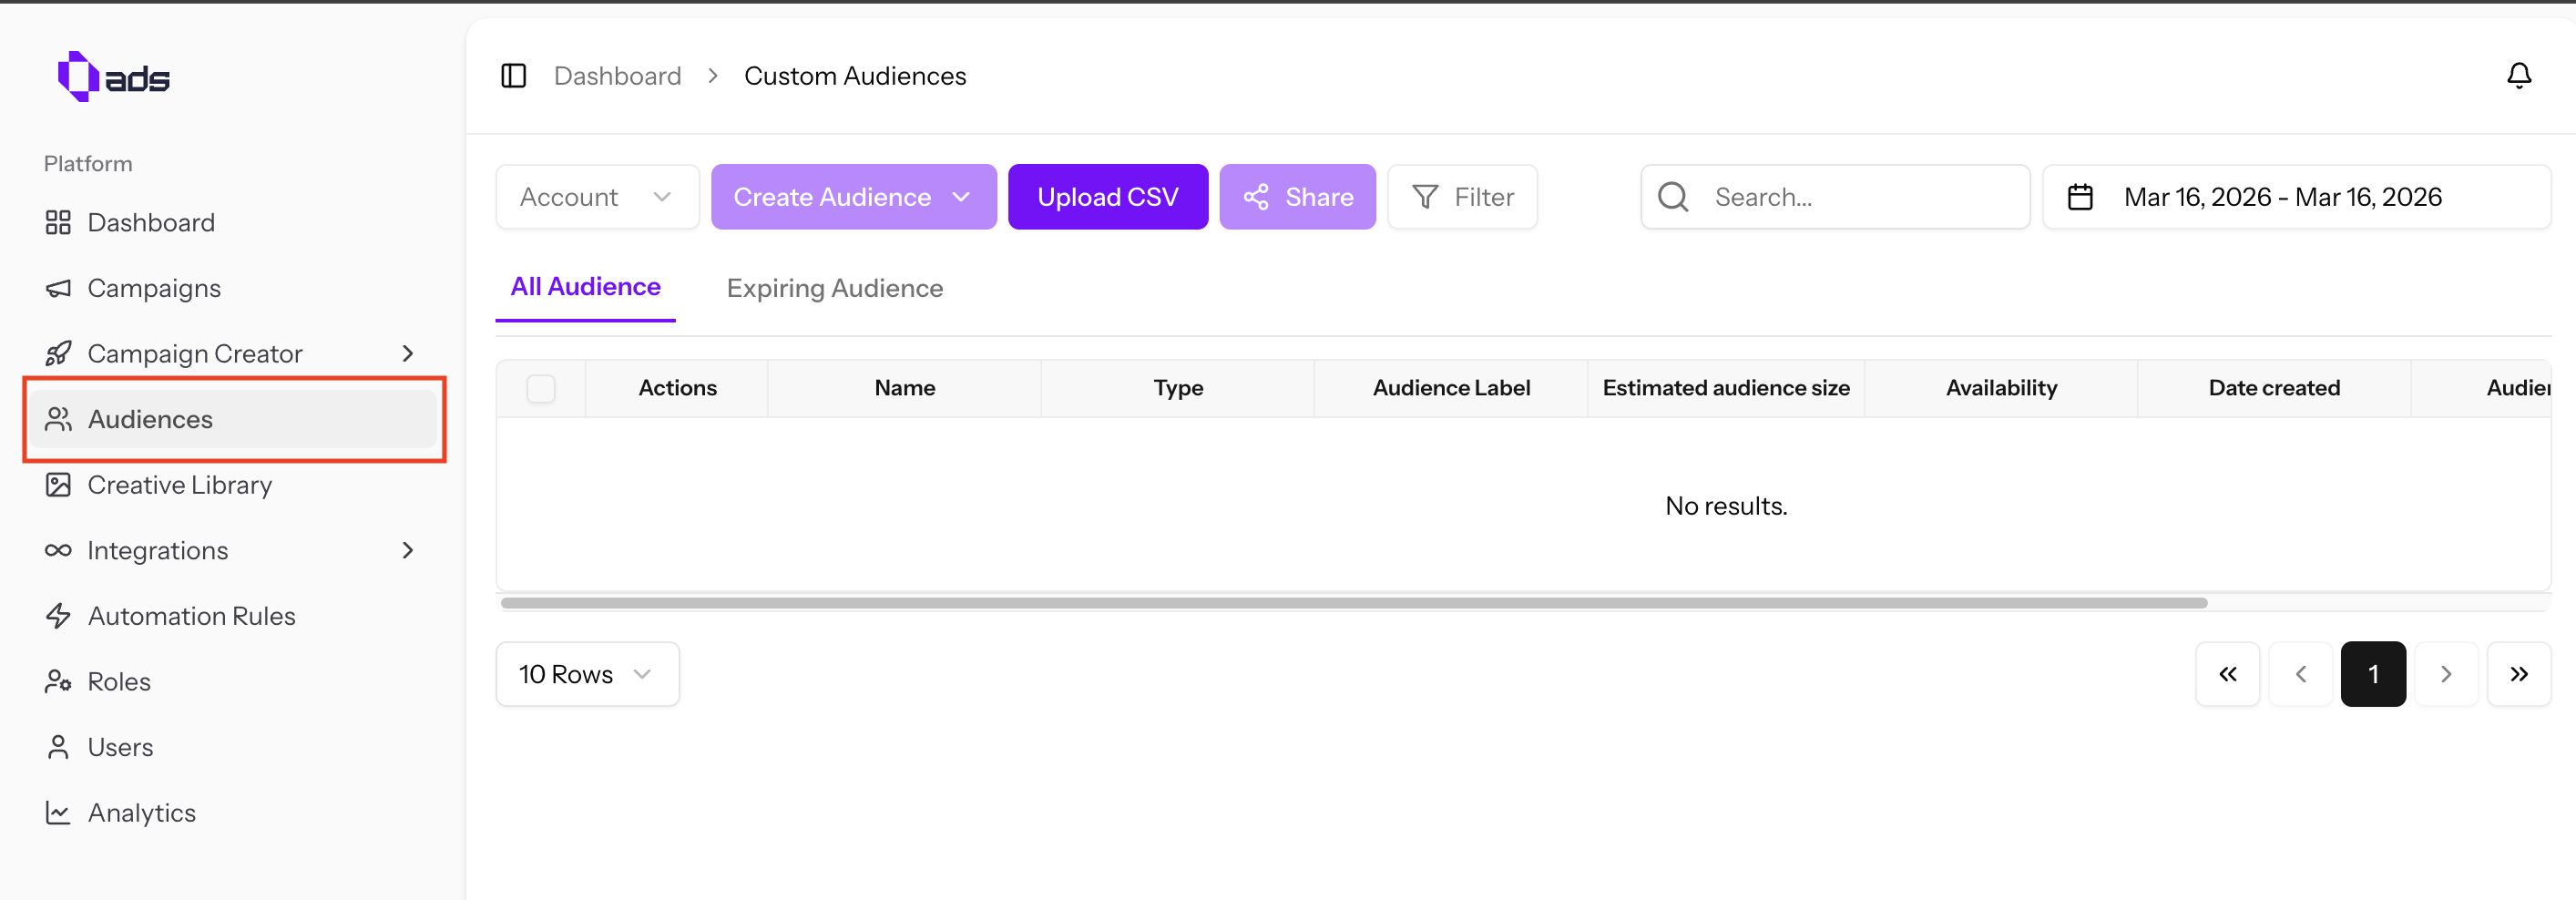Select the Analytics chart icon

point(59,812)
